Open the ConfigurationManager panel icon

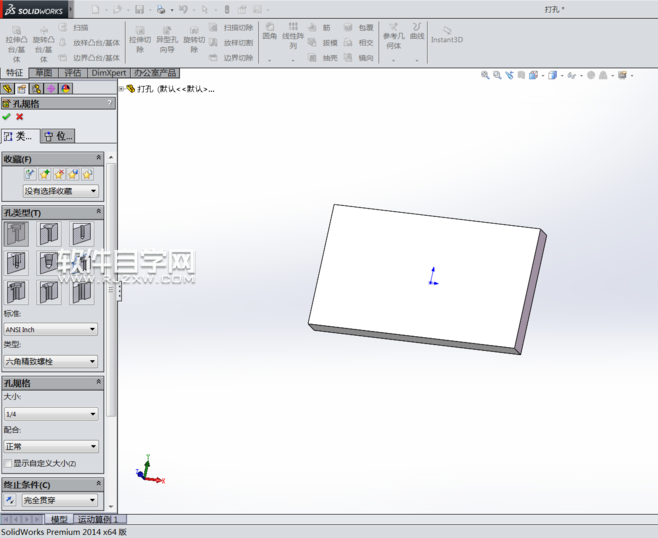pyautogui.click(x=37, y=89)
